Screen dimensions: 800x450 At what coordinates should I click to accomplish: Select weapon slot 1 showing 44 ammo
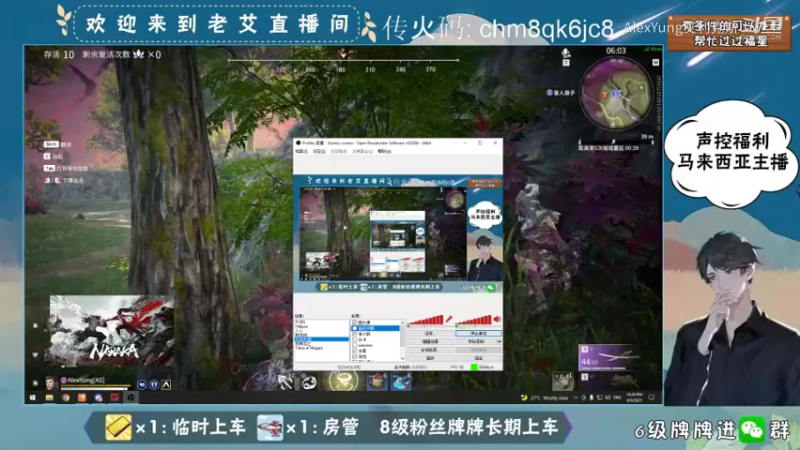pos(608,357)
